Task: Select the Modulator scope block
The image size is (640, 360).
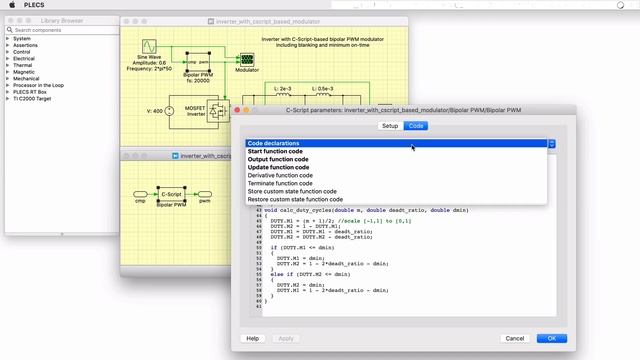Action: point(247,60)
